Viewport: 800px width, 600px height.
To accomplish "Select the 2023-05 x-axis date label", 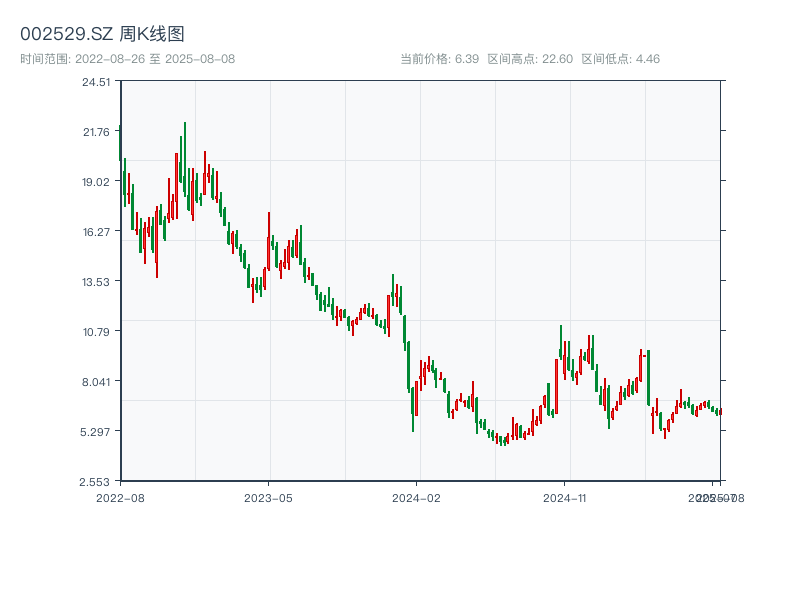I will coord(268,497).
